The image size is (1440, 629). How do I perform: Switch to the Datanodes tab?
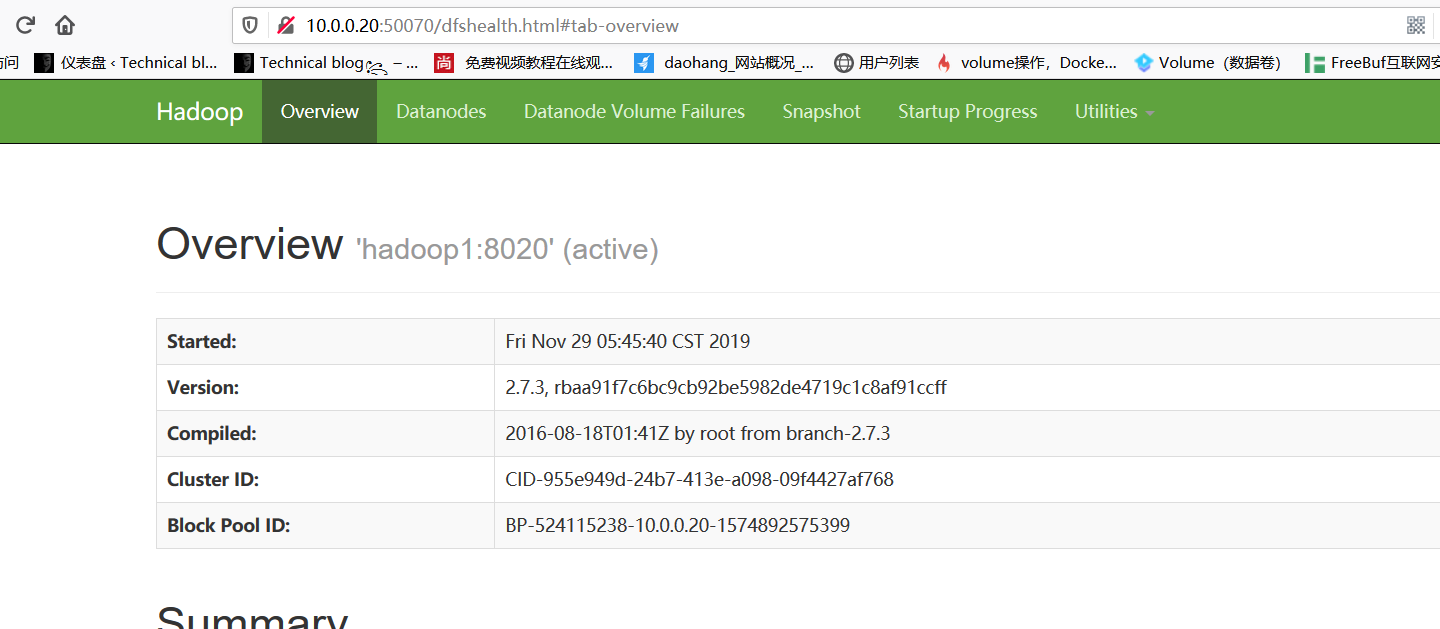coord(441,112)
